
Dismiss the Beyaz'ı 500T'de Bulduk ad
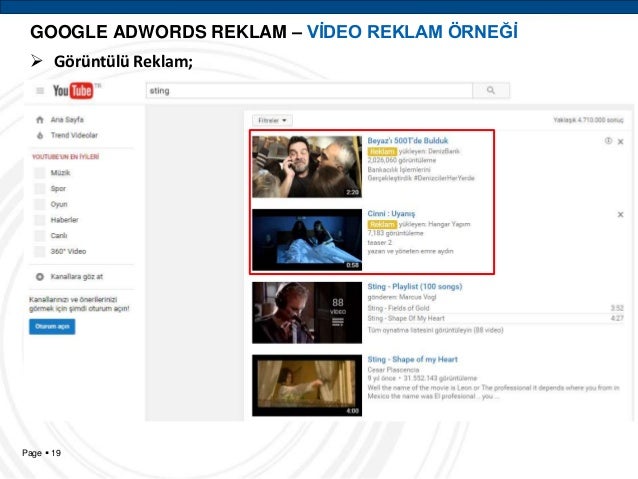621,142
